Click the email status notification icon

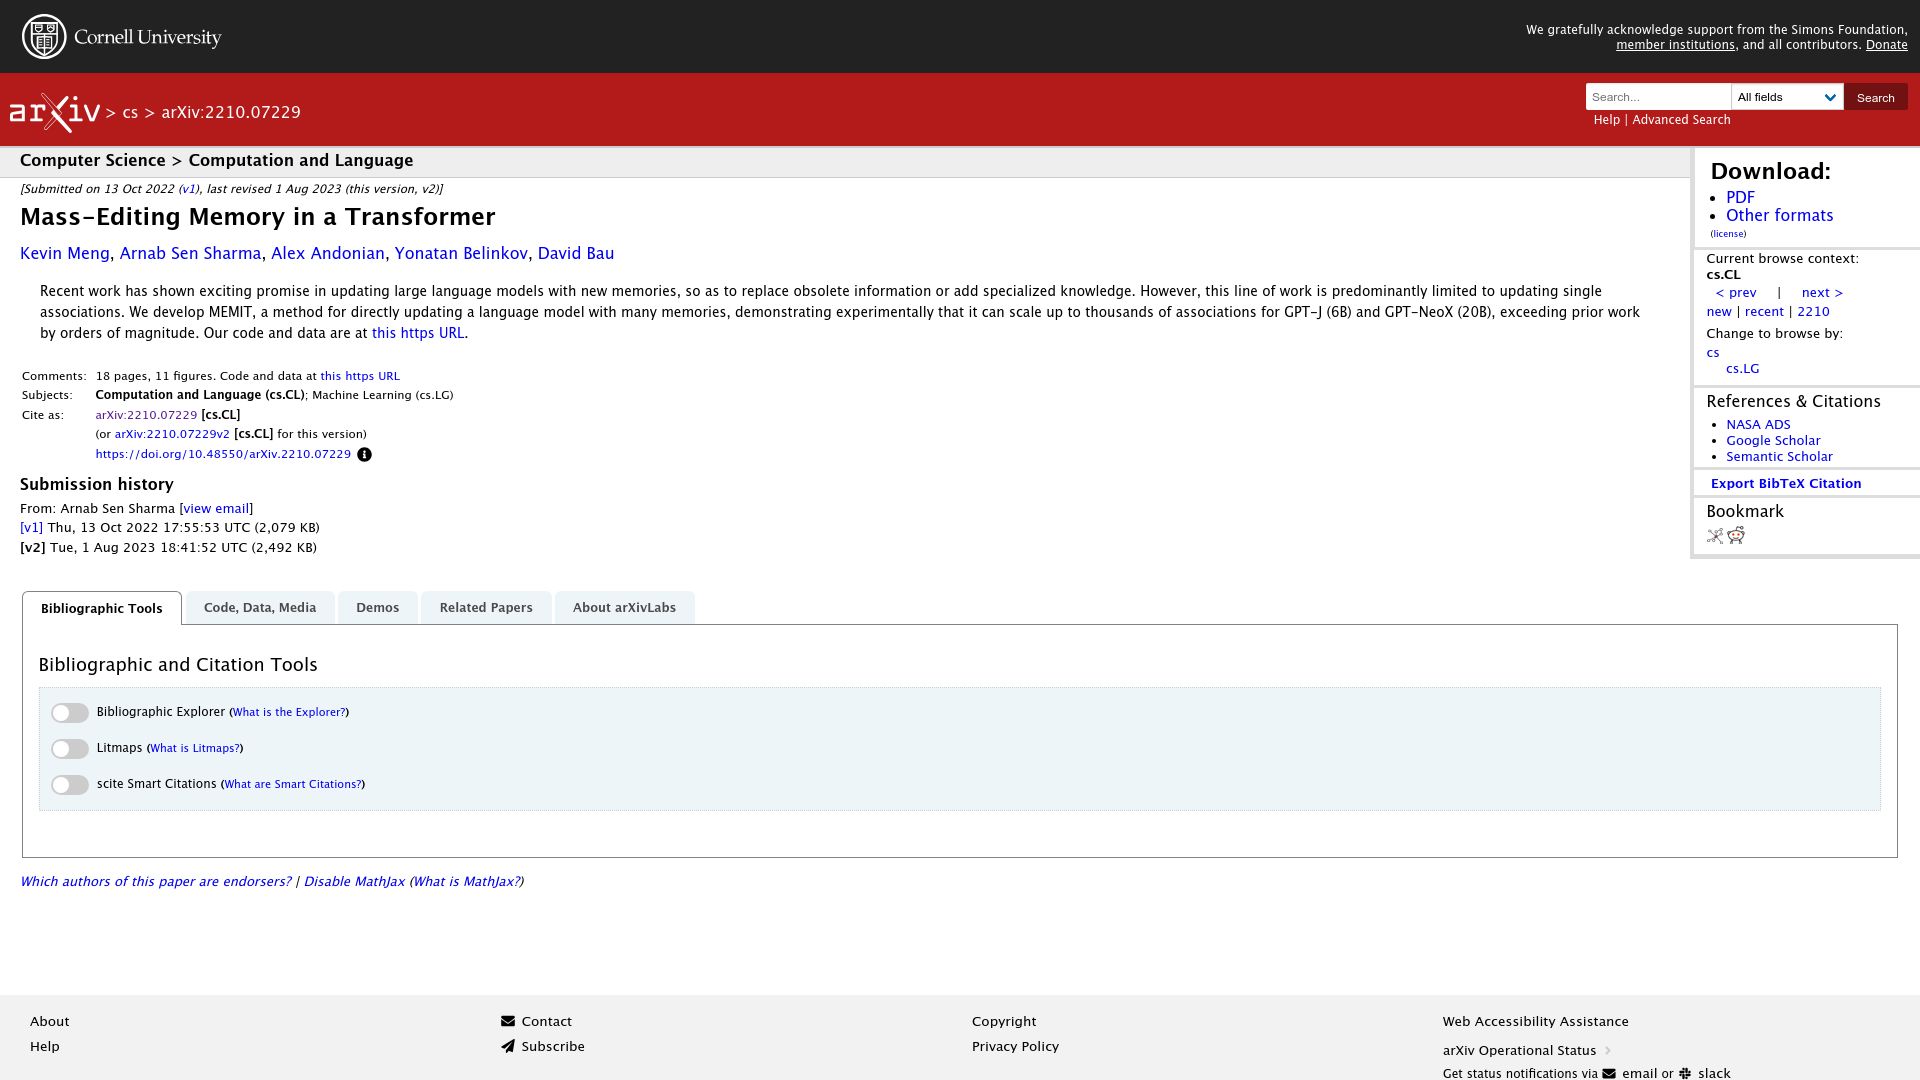(x=1609, y=1074)
